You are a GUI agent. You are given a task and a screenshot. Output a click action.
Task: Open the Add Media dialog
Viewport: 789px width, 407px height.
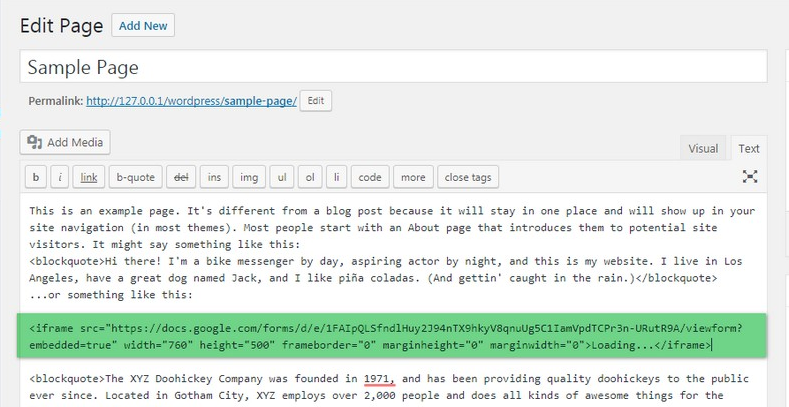tap(65, 142)
